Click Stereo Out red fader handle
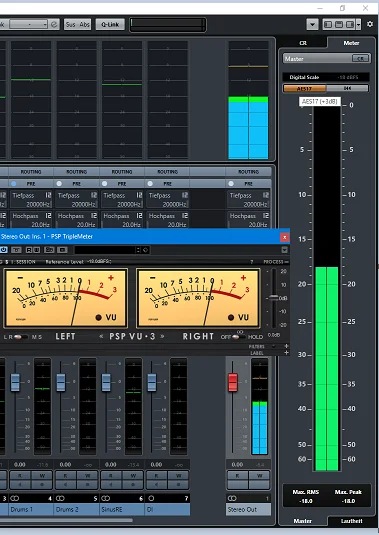This screenshot has width=379, height=535. point(233,382)
